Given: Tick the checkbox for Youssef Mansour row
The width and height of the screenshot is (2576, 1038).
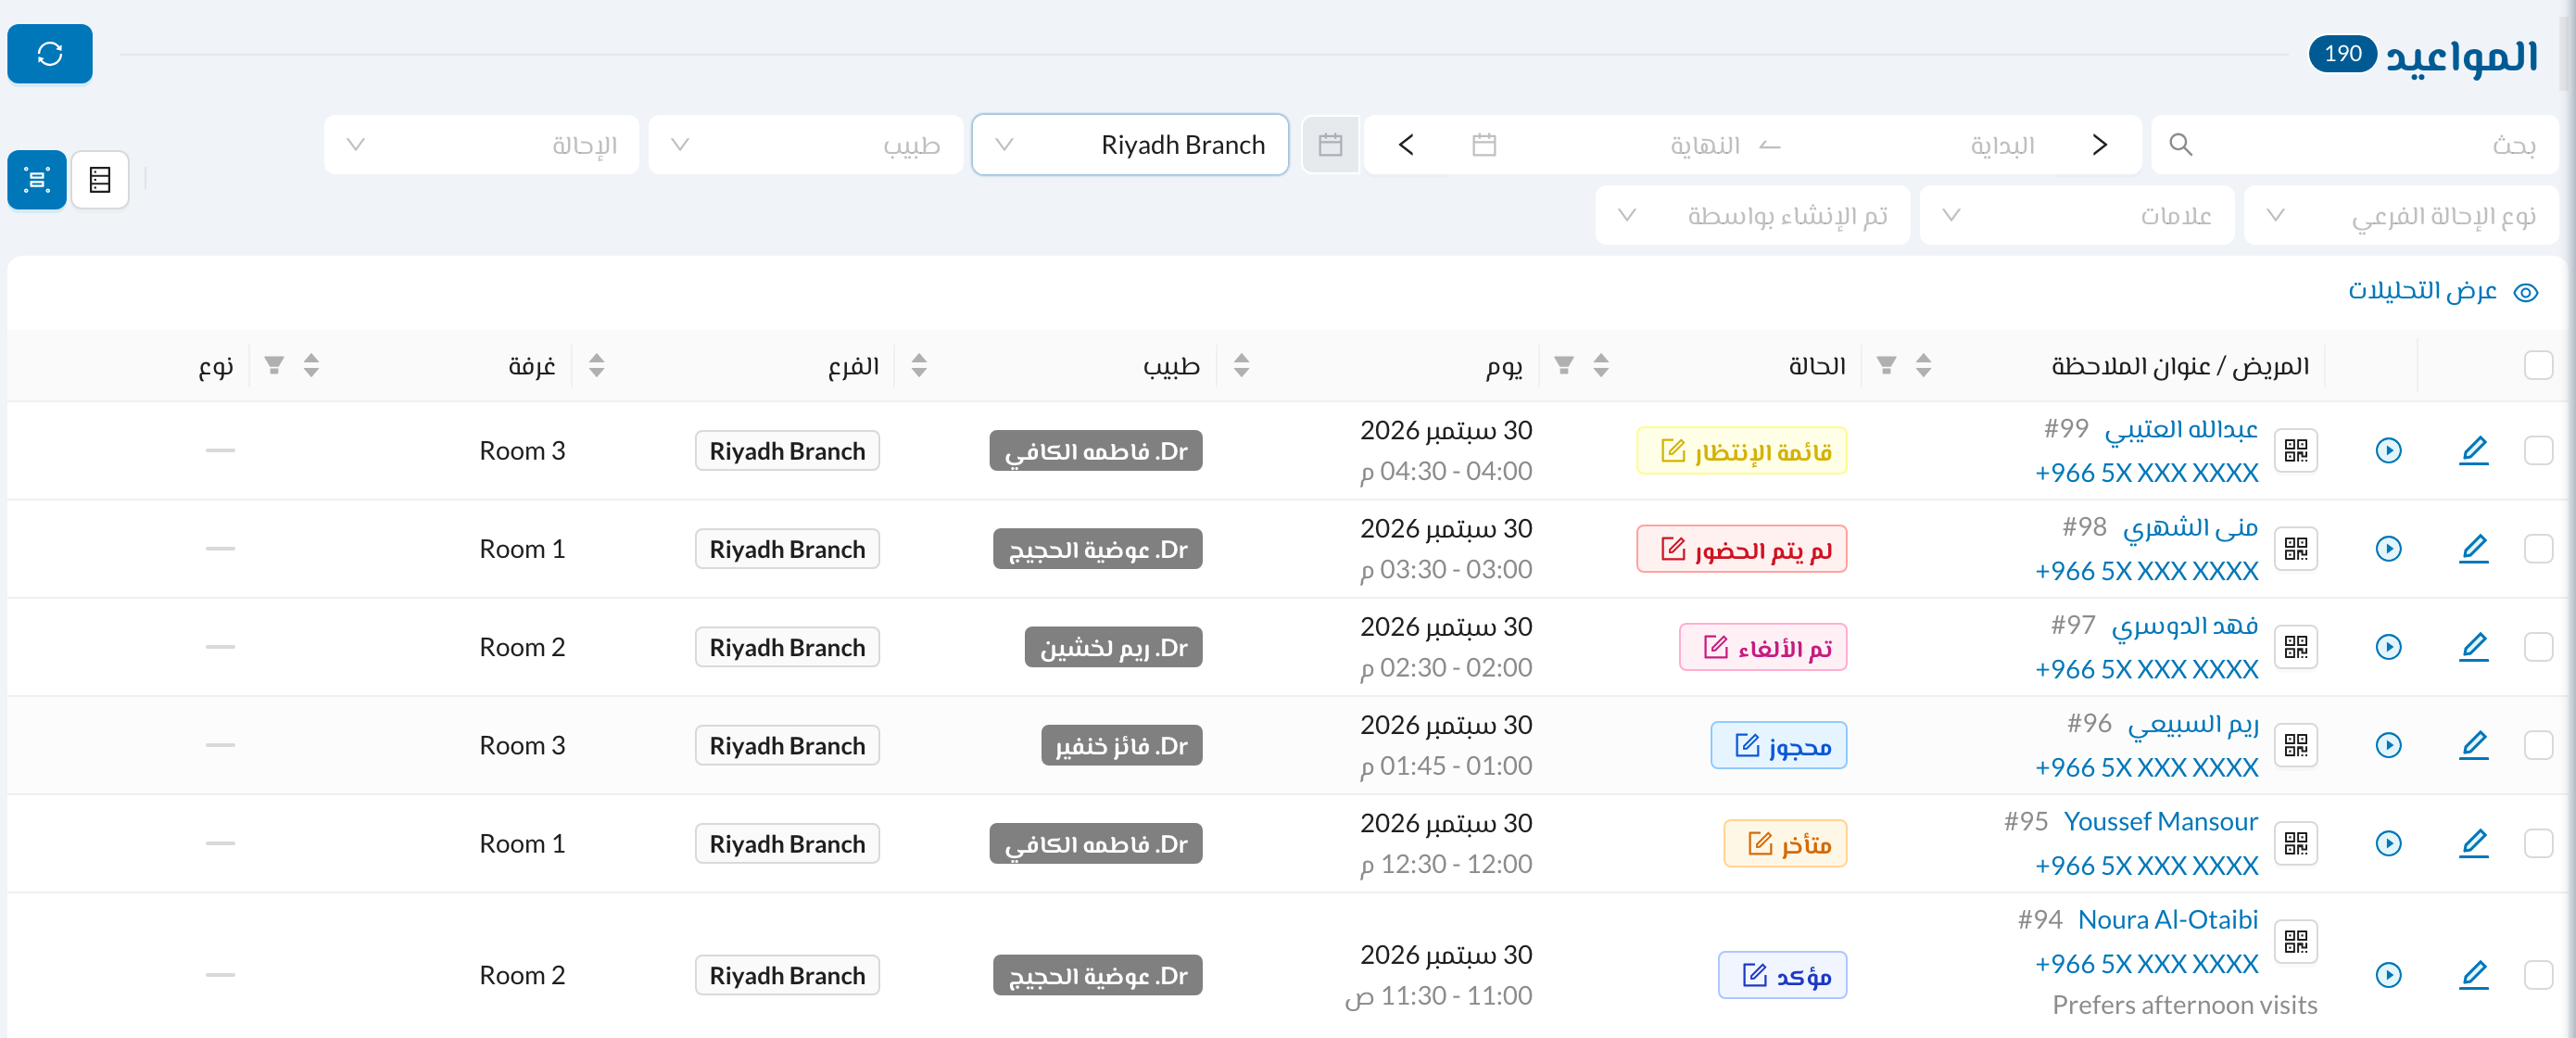Looking at the screenshot, I should 2538,843.
